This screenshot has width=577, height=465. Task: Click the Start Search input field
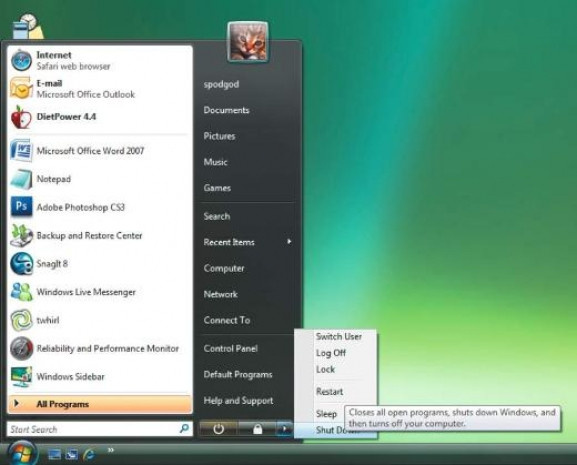tap(100, 429)
